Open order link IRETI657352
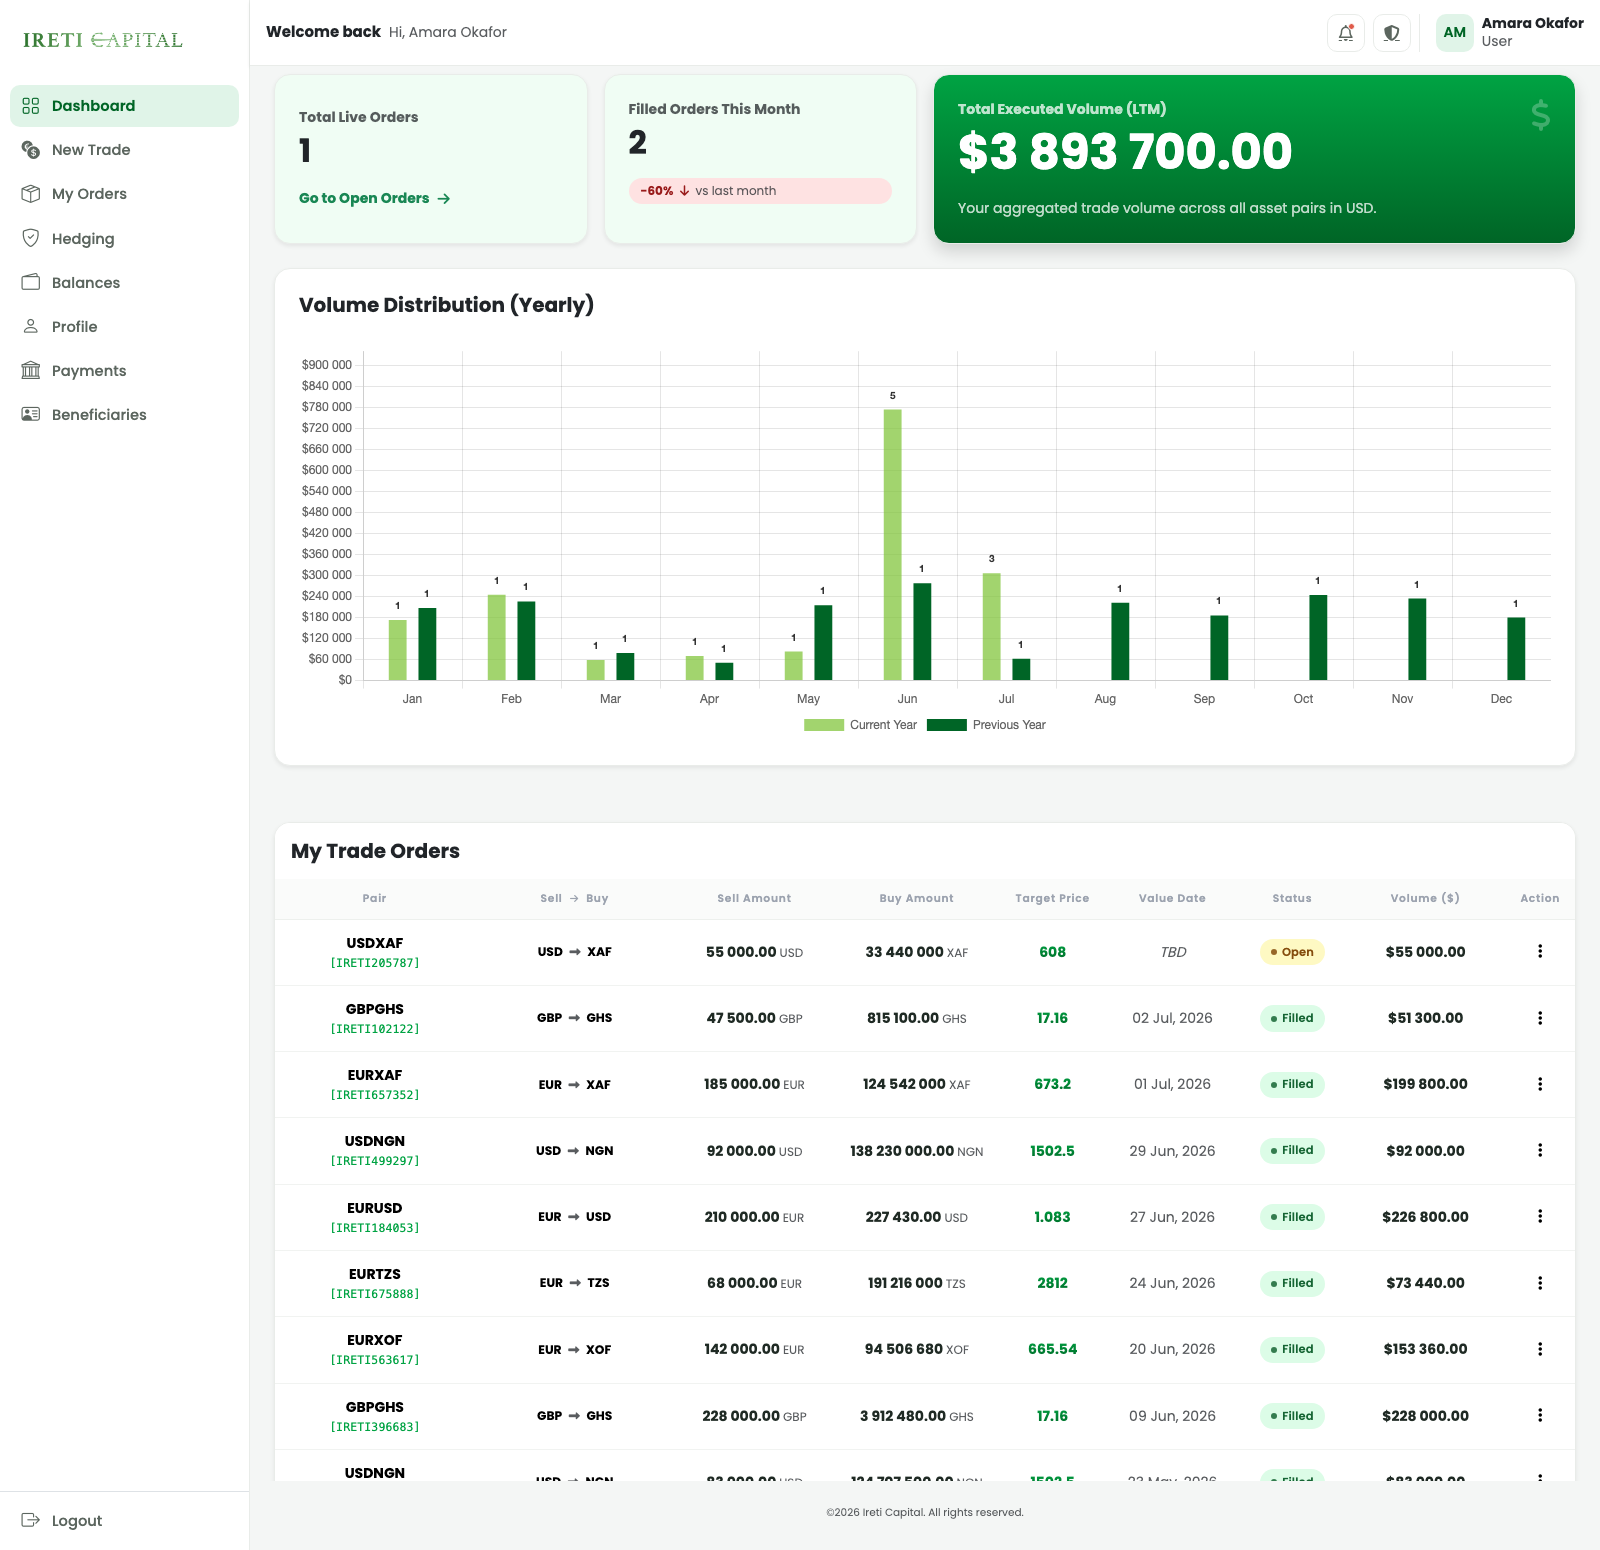This screenshot has width=1600, height=1550. pyautogui.click(x=375, y=1095)
